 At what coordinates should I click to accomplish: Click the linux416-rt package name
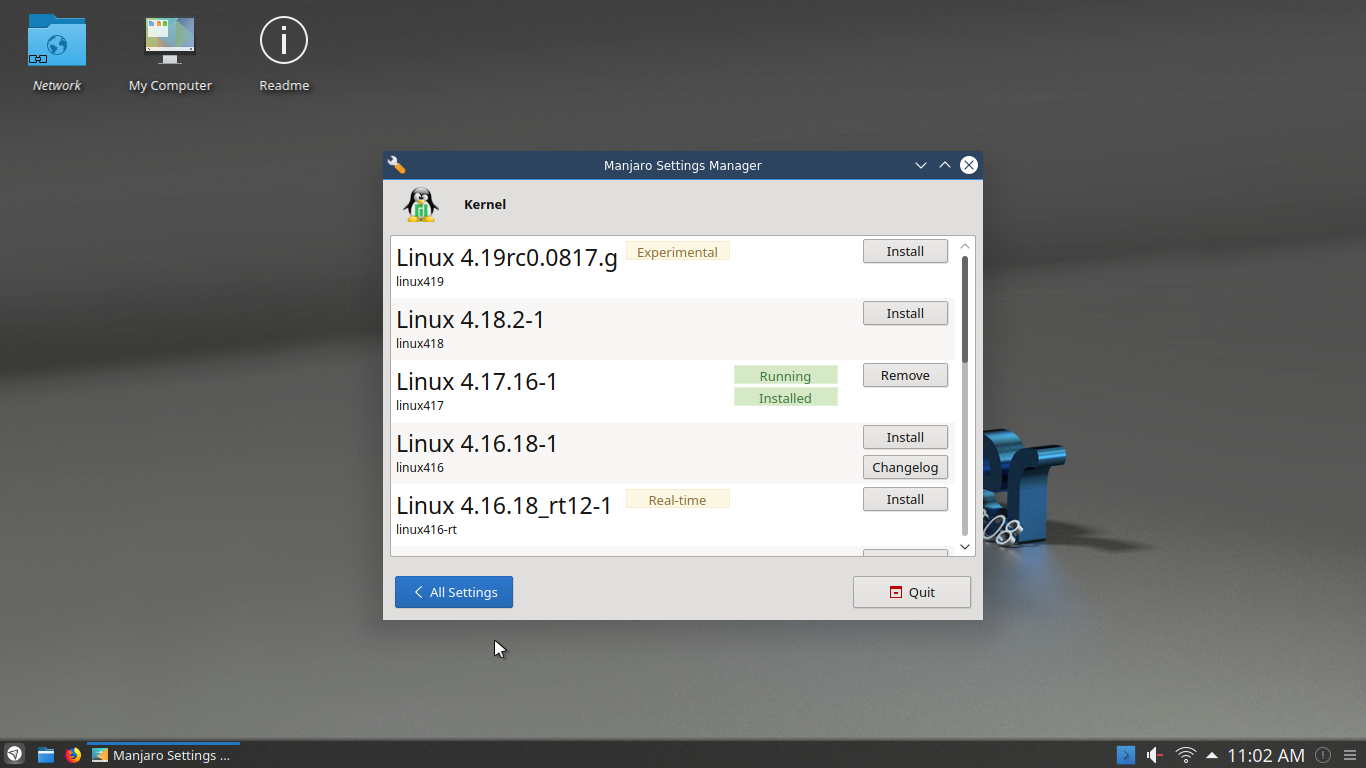click(426, 530)
